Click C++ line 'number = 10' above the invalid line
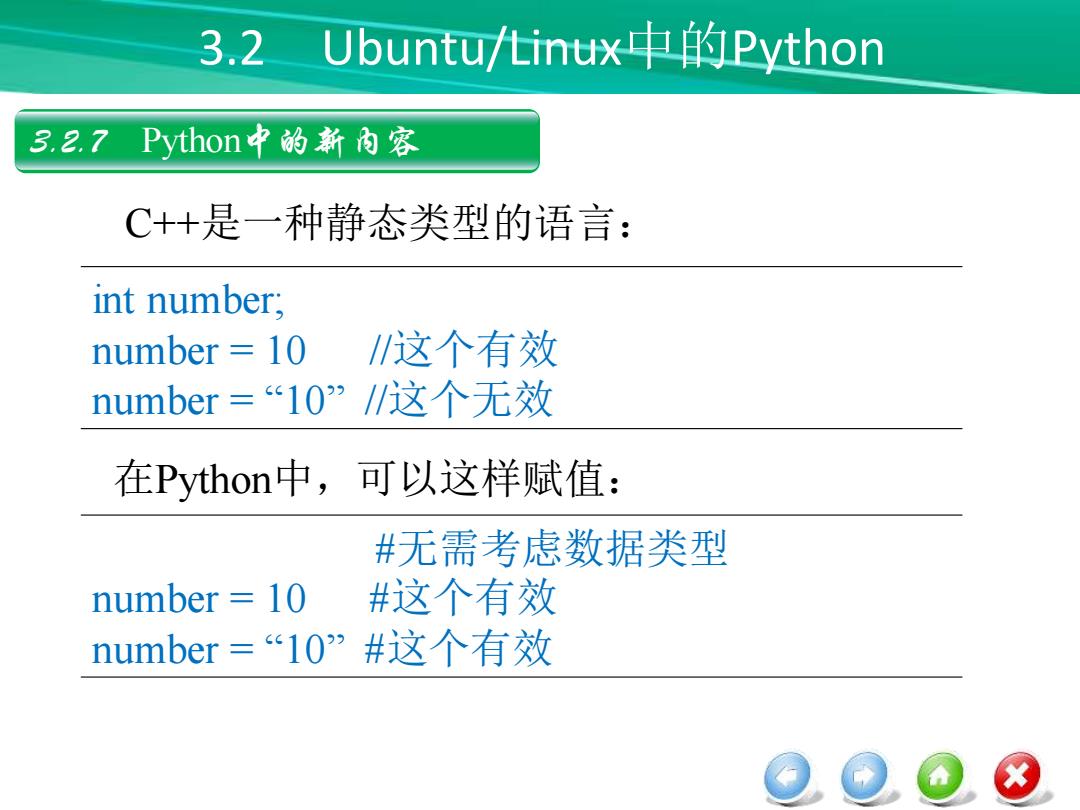1080x810 pixels. [x=199, y=351]
